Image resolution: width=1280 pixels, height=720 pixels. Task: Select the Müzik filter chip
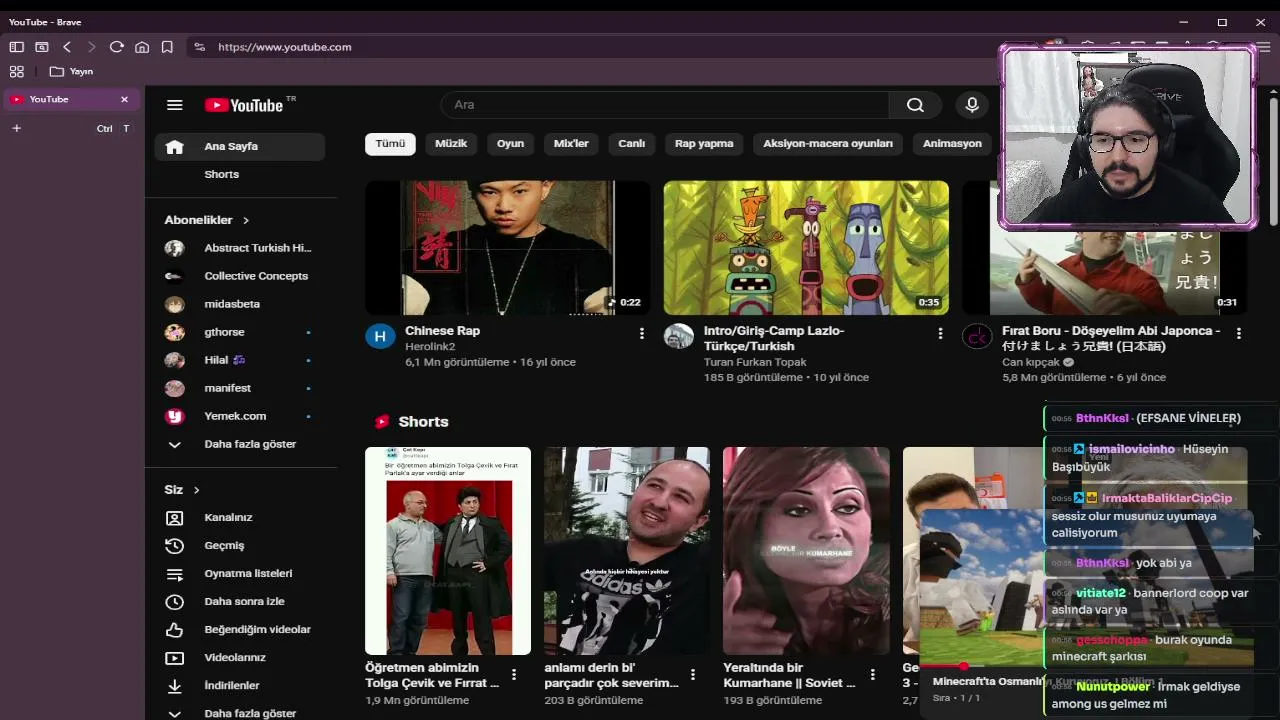(451, 144)
